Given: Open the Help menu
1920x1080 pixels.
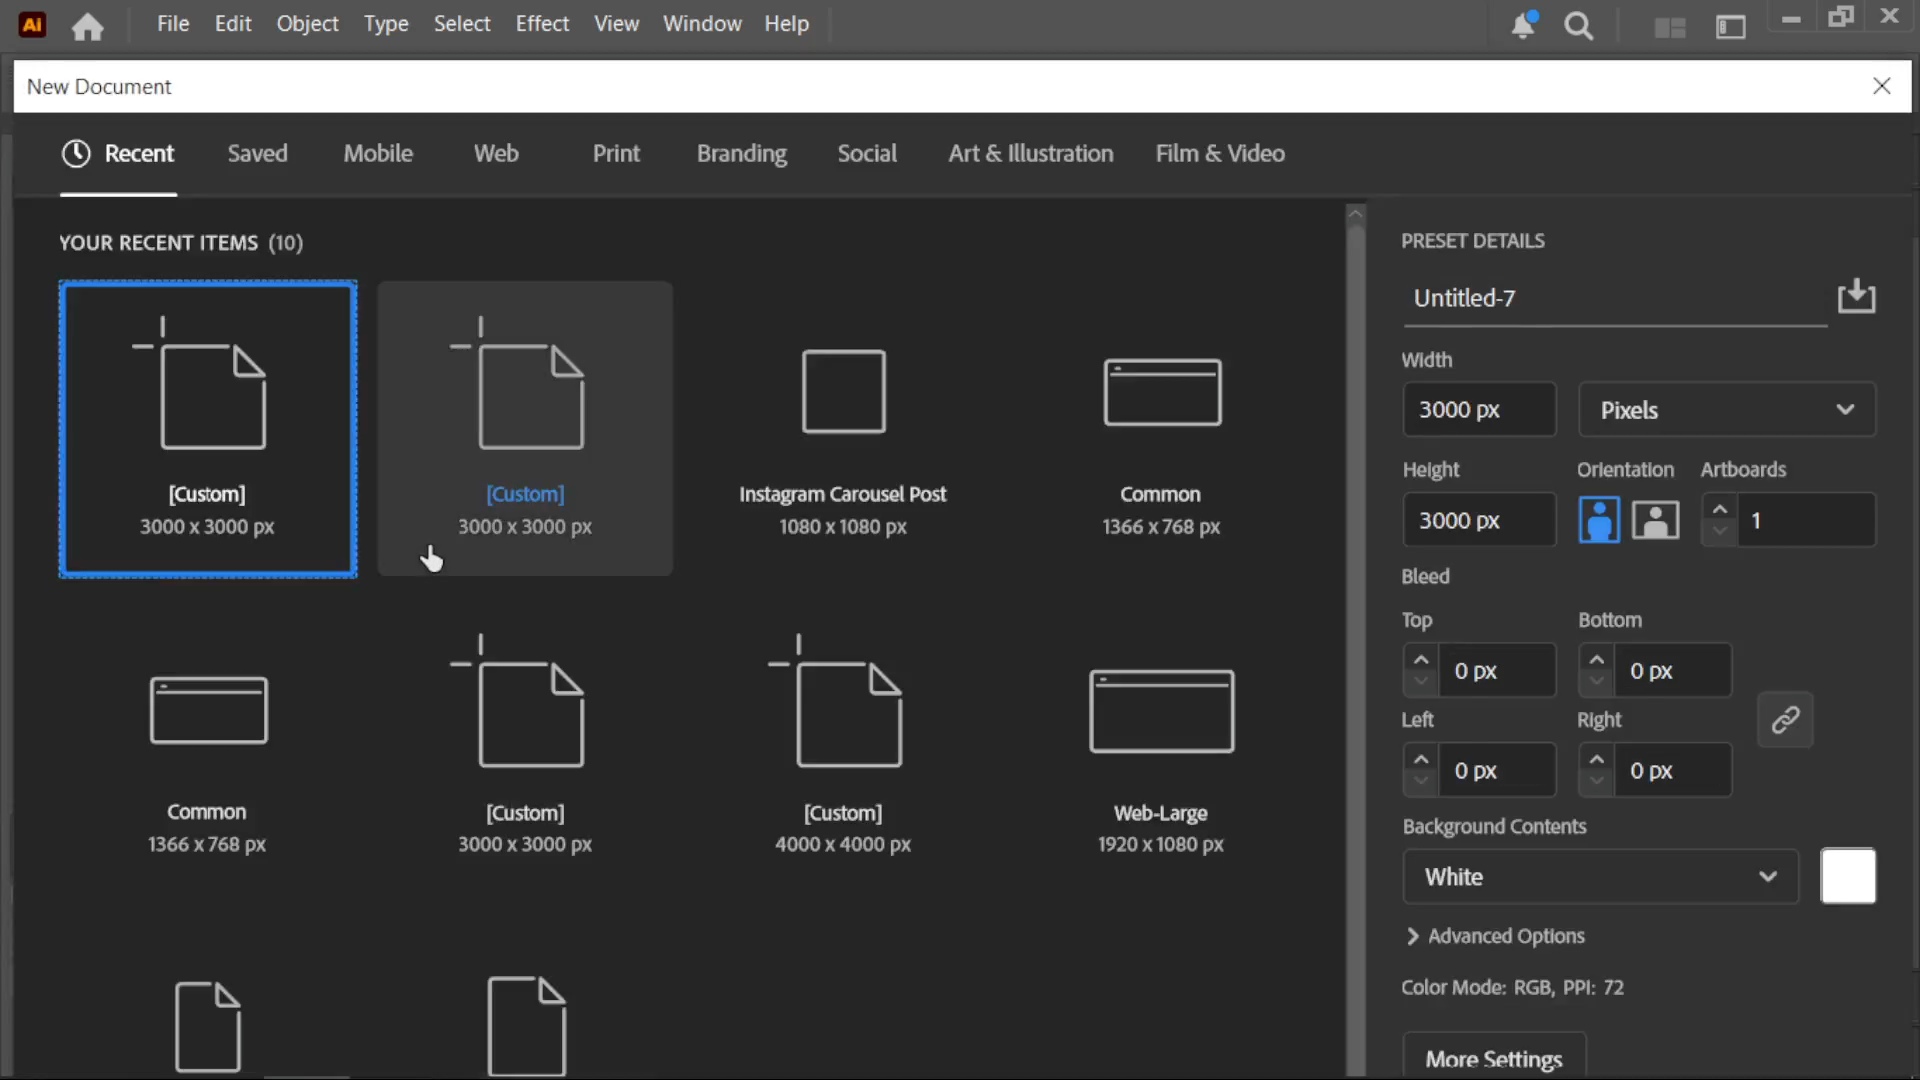Looking at the screenshot, I should coord(787,24).
